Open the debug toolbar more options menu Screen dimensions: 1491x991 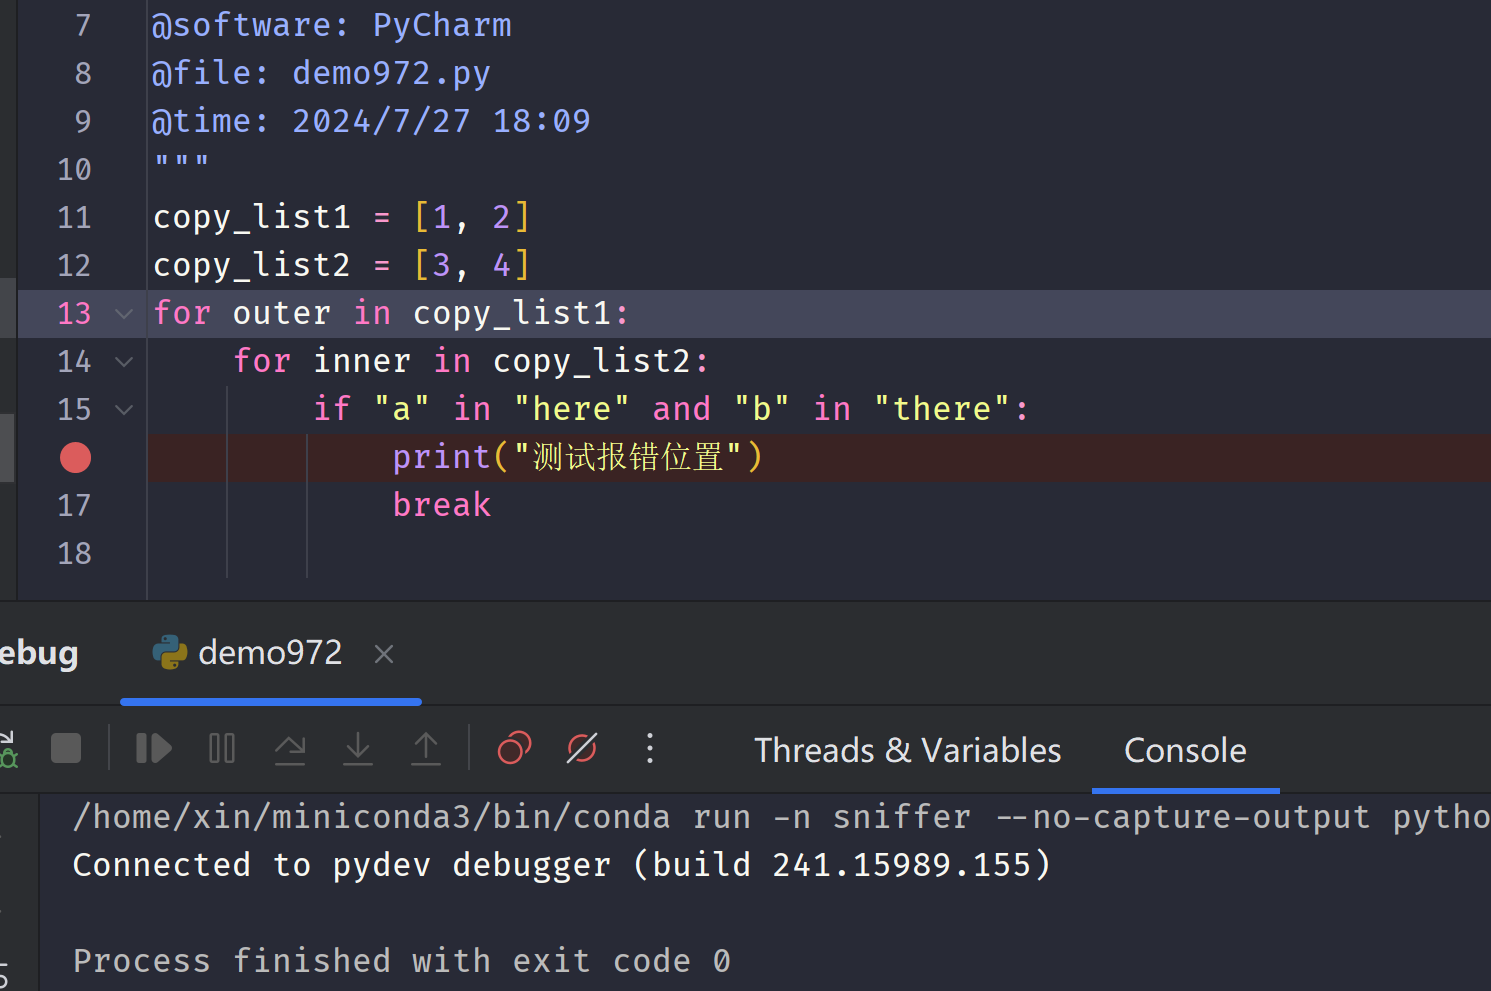(x=650, y=748)
